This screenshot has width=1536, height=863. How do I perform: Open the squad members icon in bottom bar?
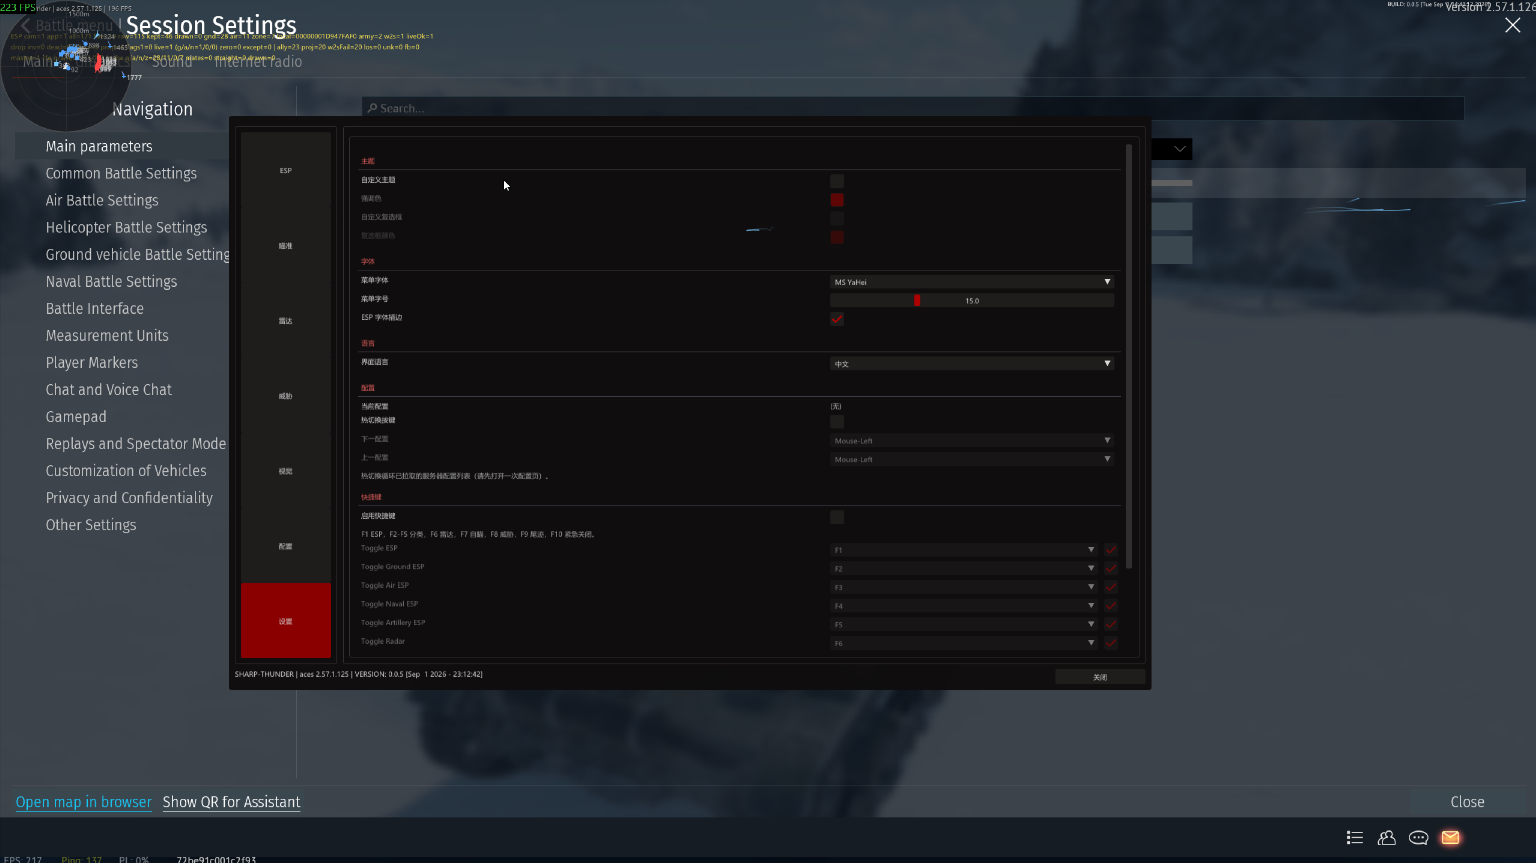point(1386,838)
